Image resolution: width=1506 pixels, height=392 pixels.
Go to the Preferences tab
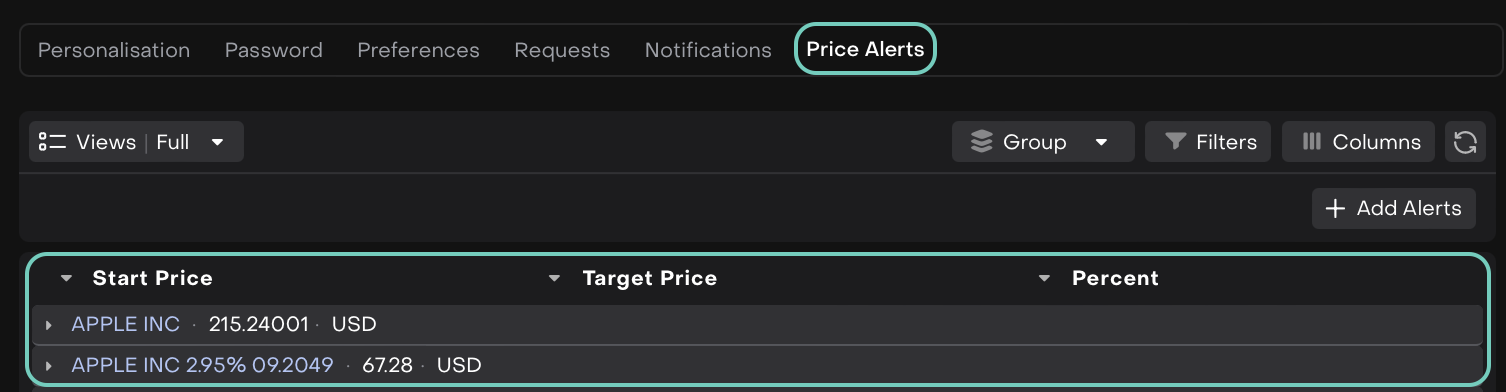coord(418,50)
